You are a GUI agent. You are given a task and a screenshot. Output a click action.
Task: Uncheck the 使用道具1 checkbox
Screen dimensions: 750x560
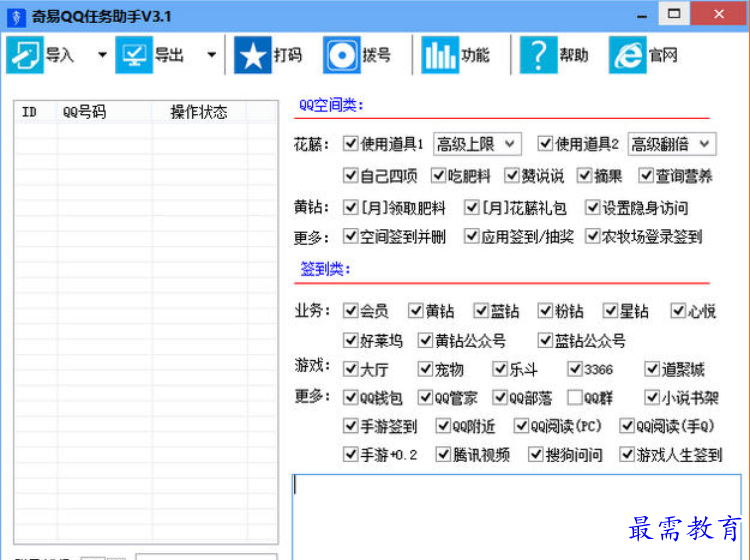tap(350, 143)
